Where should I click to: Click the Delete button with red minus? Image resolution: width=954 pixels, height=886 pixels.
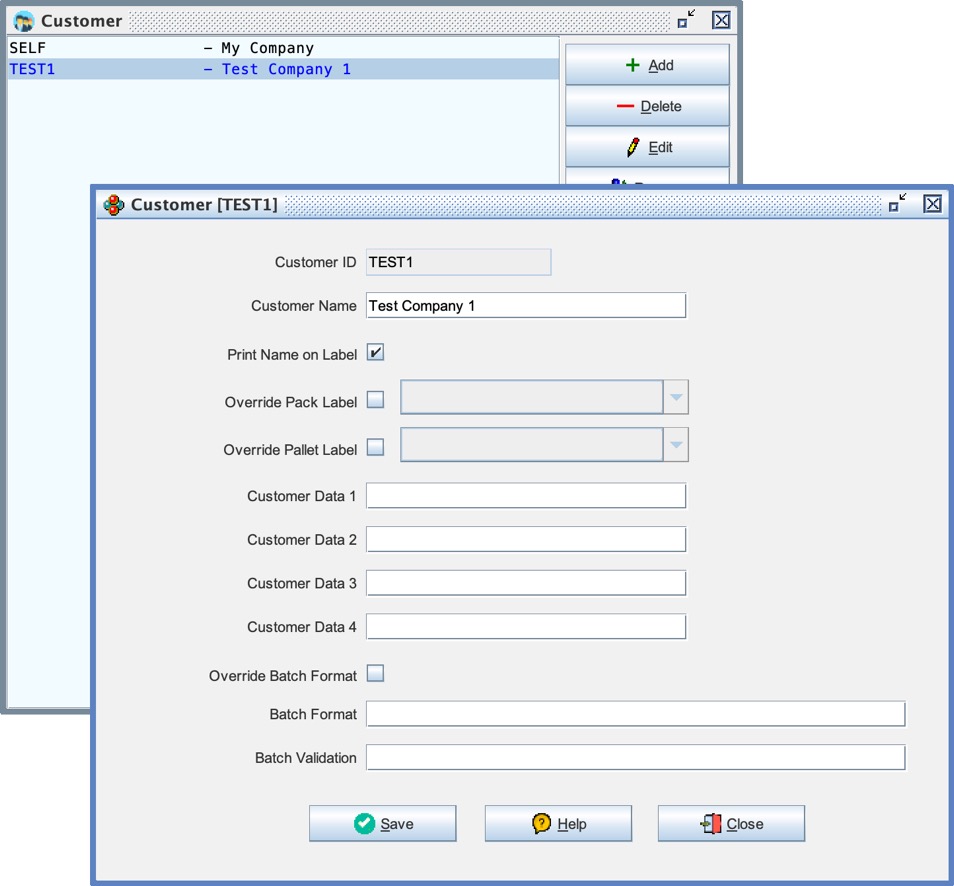(x=647, y=106)
